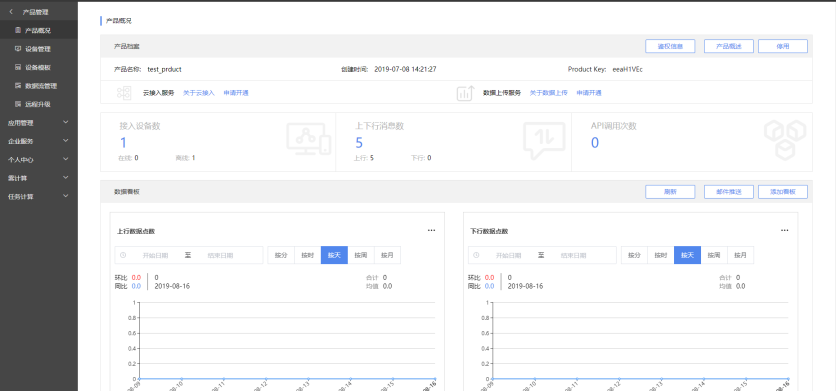Open the ellipsis menu on 上行数据点数 chart
The width and height of the screenshot is (836, 391).
431,230
